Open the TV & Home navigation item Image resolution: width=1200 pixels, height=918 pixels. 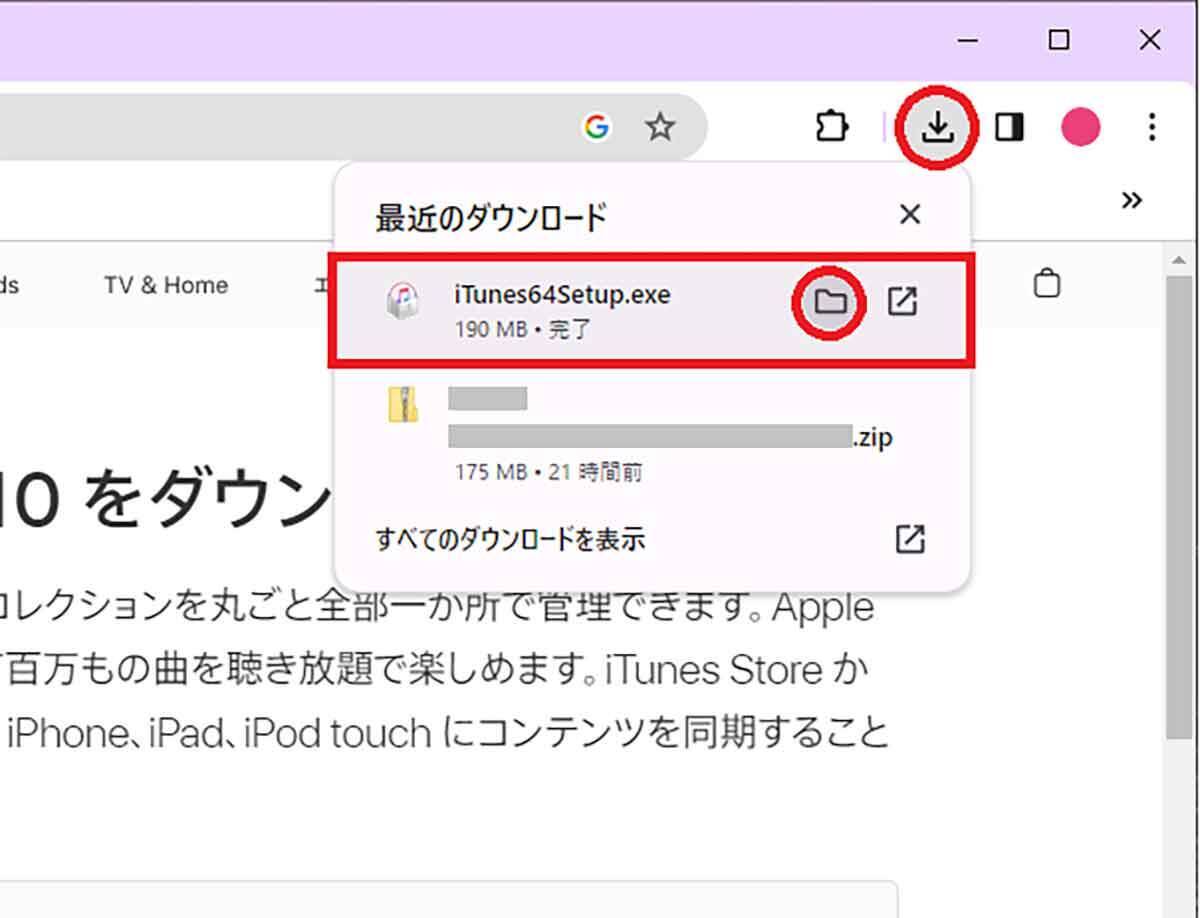166,285
